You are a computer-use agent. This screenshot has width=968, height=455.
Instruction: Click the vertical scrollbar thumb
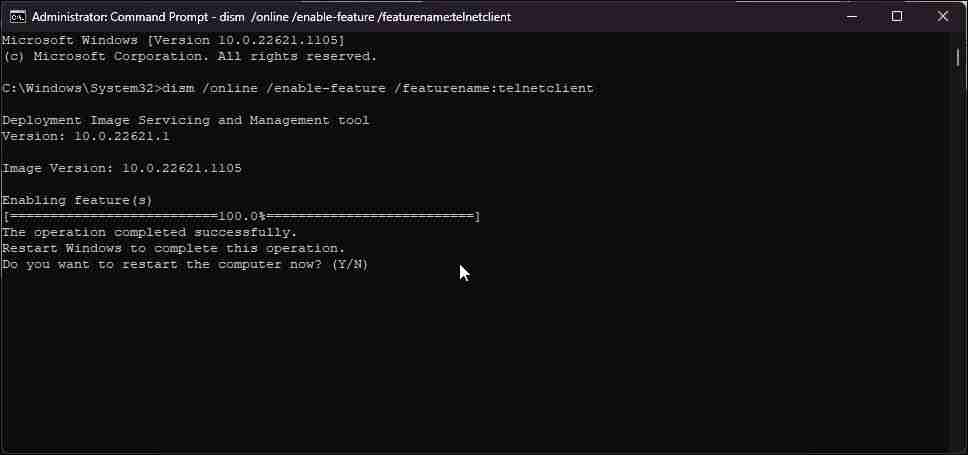tap(959, 57)
